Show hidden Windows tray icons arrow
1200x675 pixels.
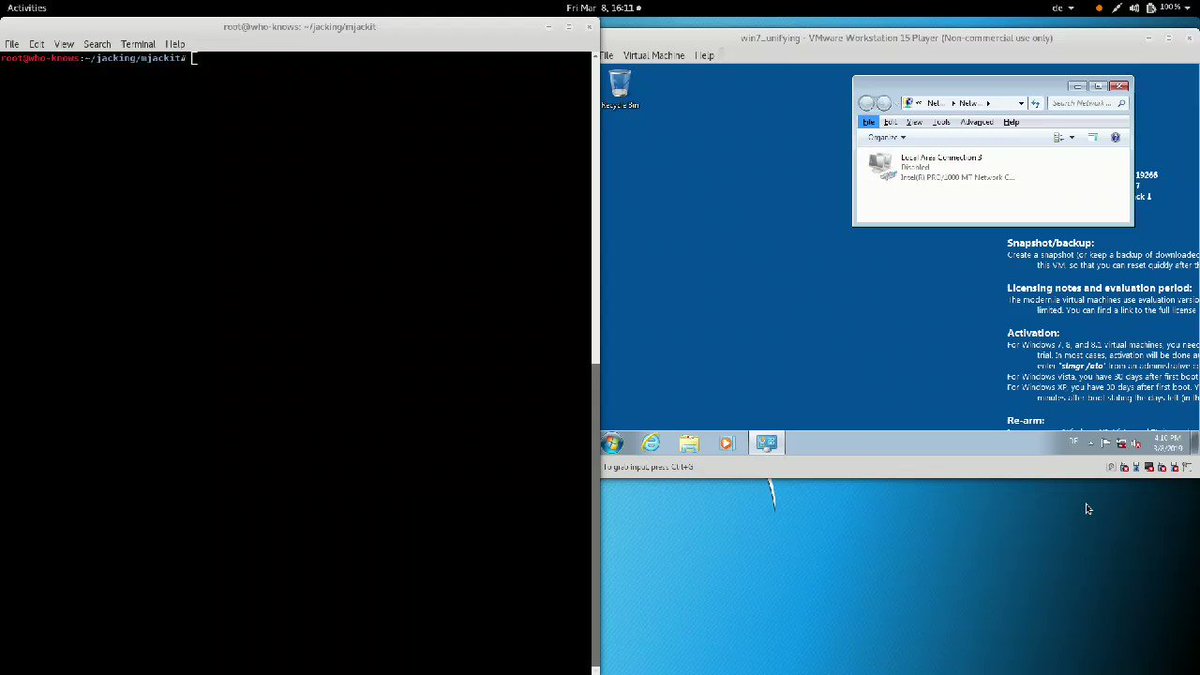coord(1090,443)
